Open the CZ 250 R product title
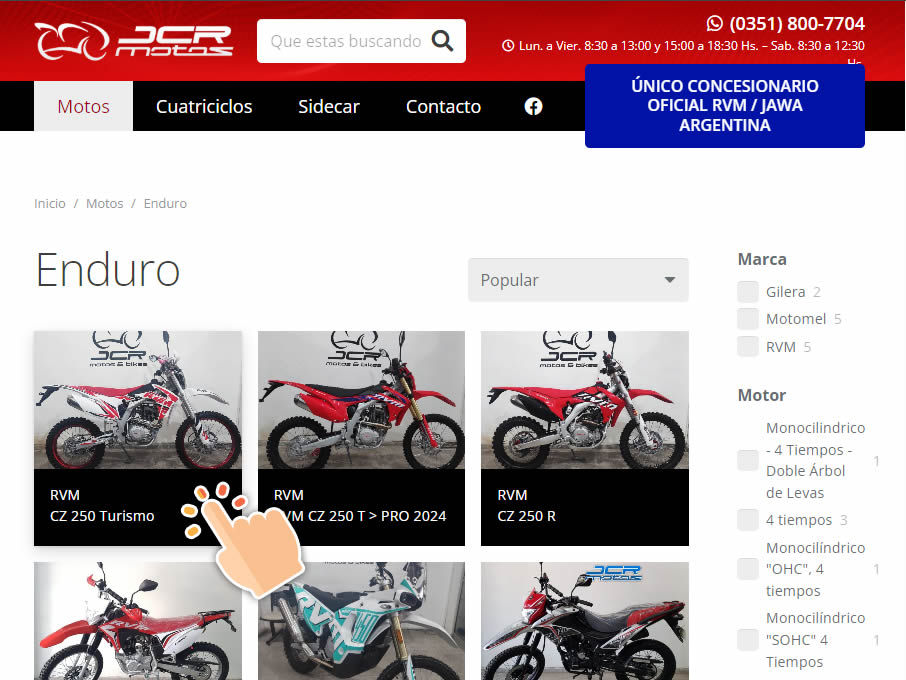The height and width of the screenshot is (680, 906). tap(526, 516)
